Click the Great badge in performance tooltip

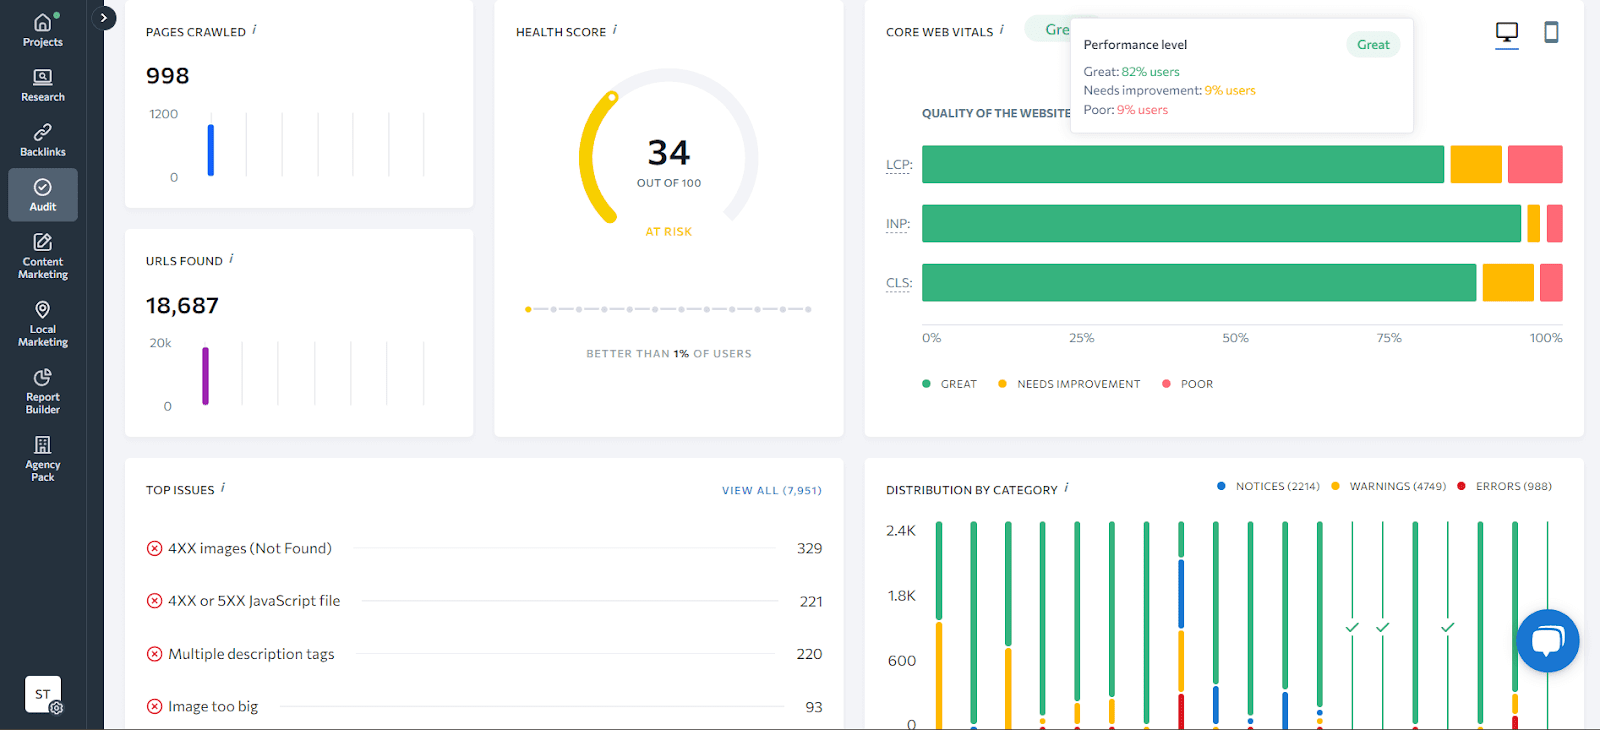1373,44
